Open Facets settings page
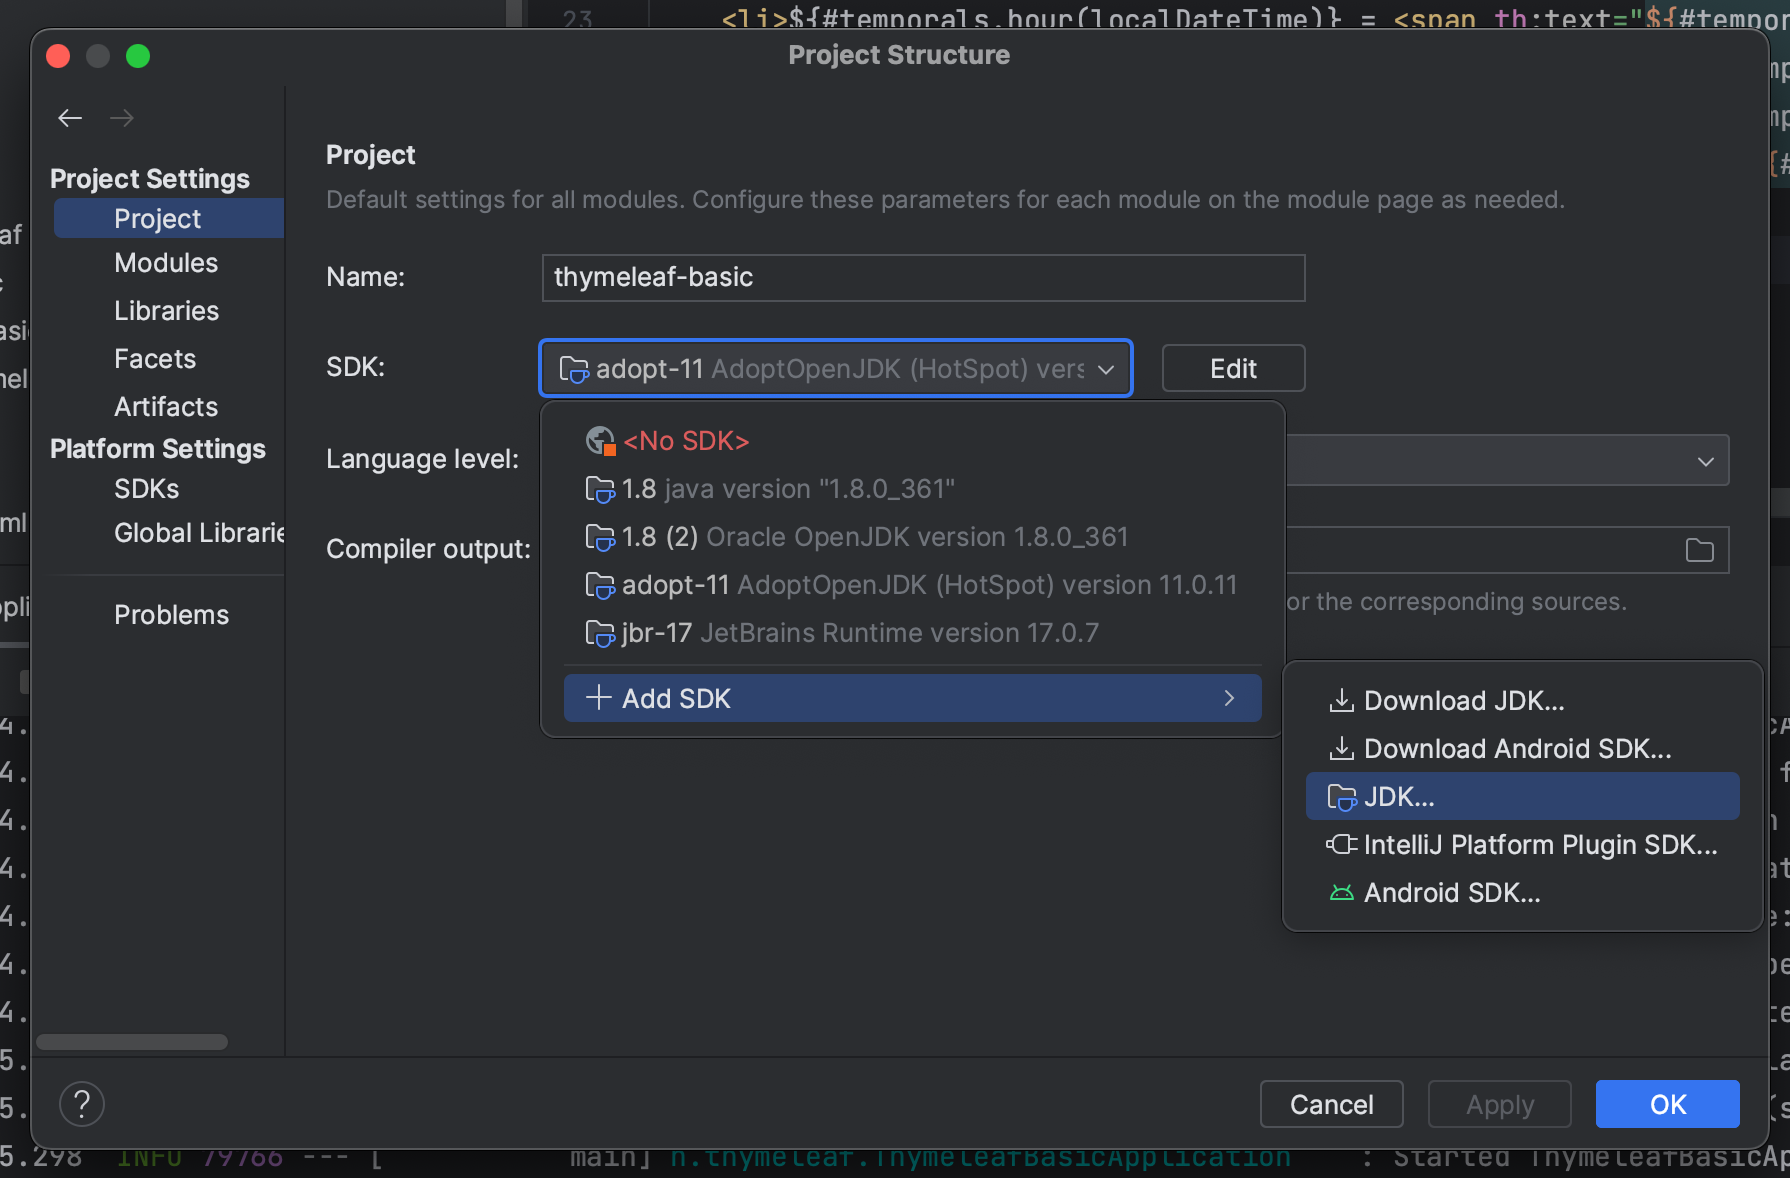The image size is (1790, 1178). pyautogui.click(x=155, y=359)
